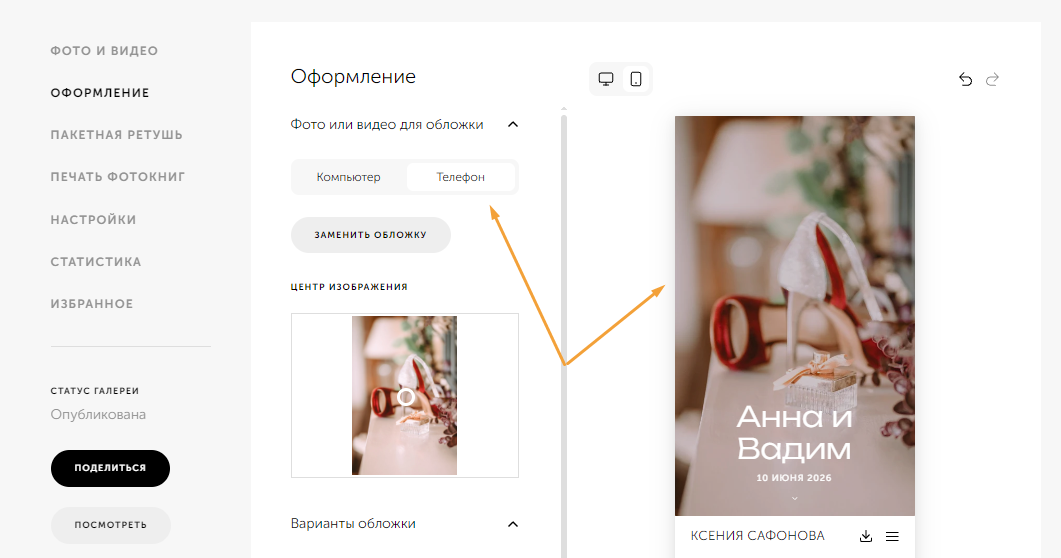Select the 'Телефон' cover option
The width and height of the screenshot is (1061, 558).
pos(461,177)
